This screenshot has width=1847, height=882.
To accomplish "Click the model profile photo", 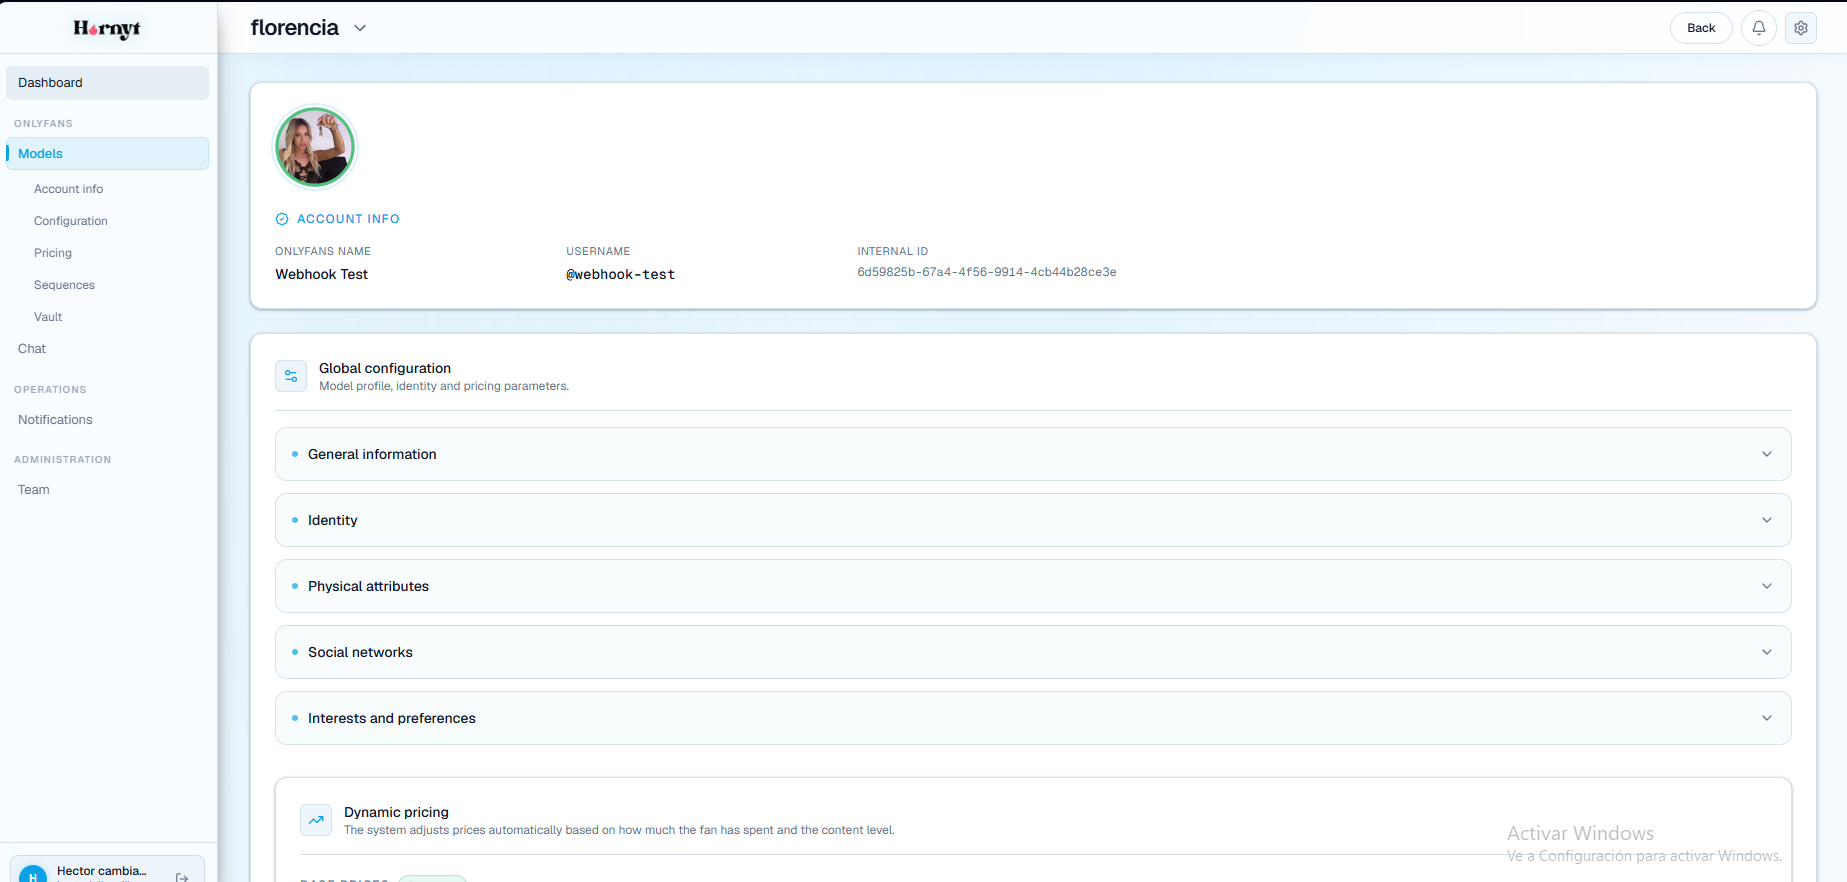I will click(315, 147).
